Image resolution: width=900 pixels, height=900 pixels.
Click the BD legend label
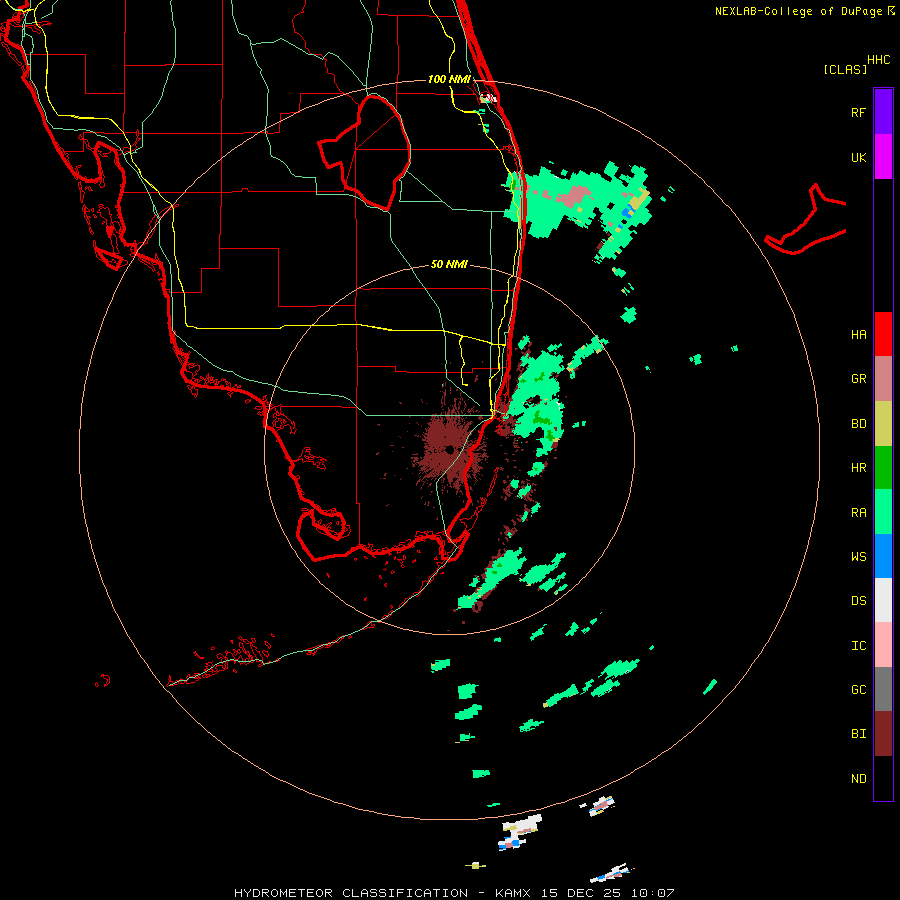click(x=858, y=424)
